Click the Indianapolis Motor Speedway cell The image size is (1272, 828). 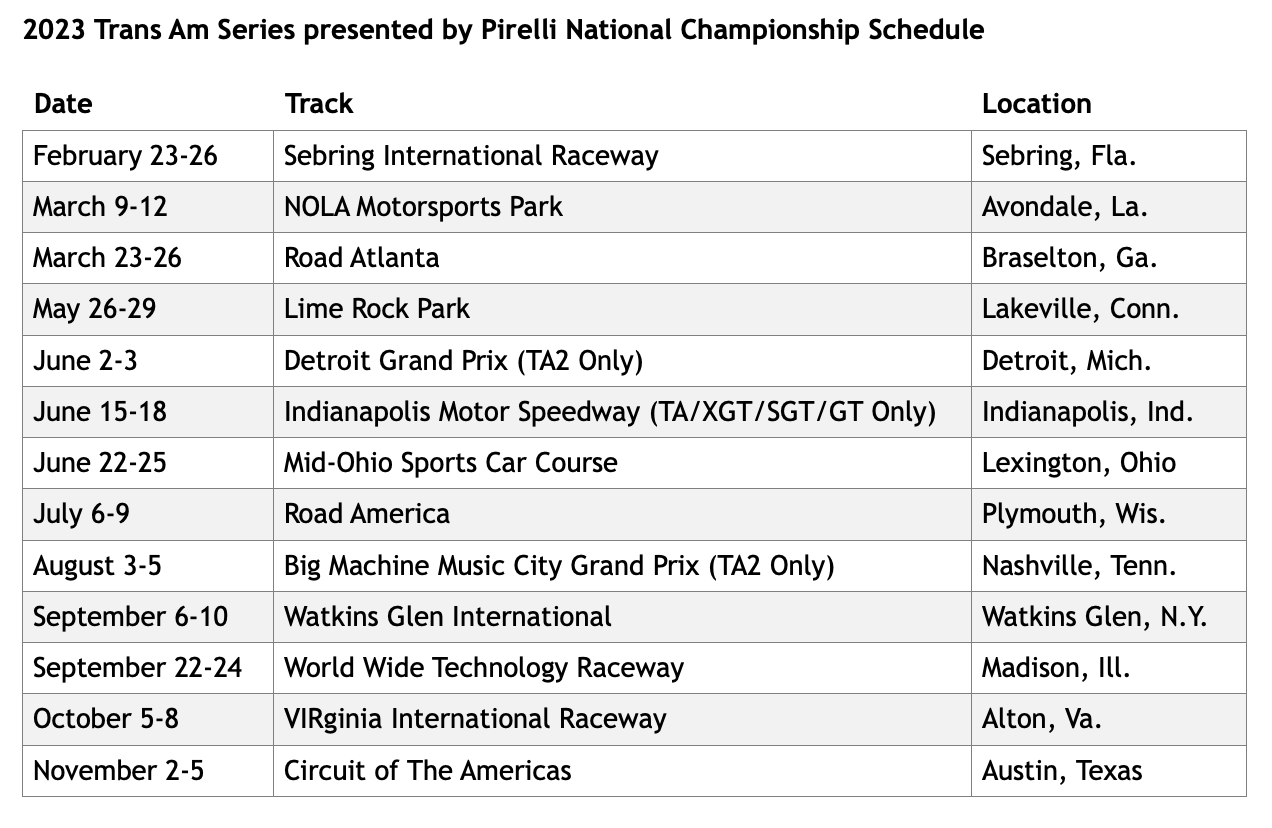610,412
